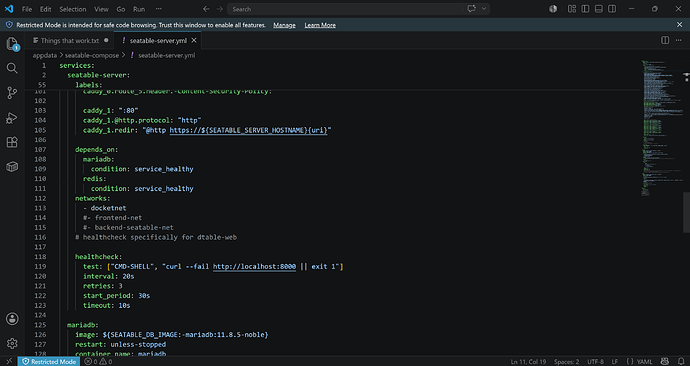Click the Restricted Mode status bar button

point(49,362)
